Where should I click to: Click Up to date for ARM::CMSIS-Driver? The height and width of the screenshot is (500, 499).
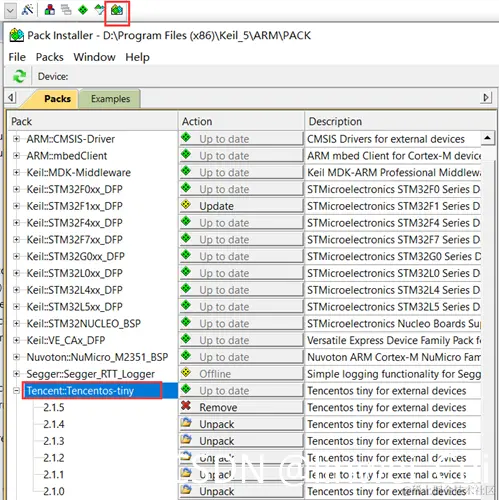pos(241,139)
